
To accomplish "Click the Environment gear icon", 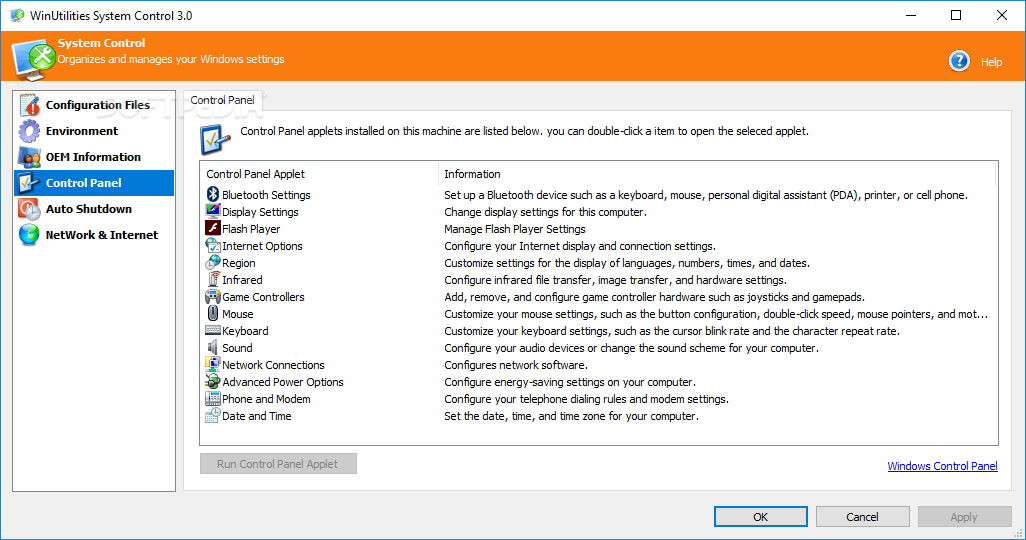I will [29, 131].
